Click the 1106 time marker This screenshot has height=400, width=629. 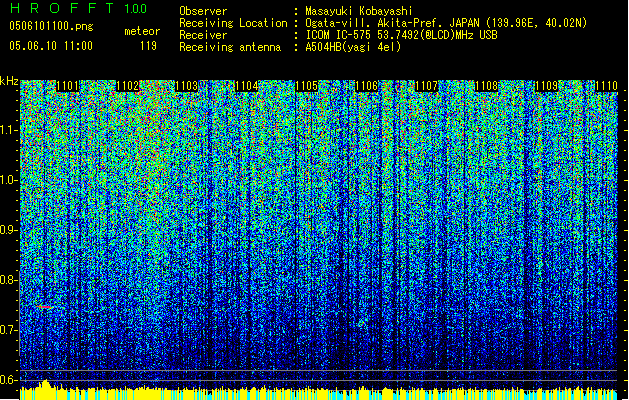tap(367, 86)
